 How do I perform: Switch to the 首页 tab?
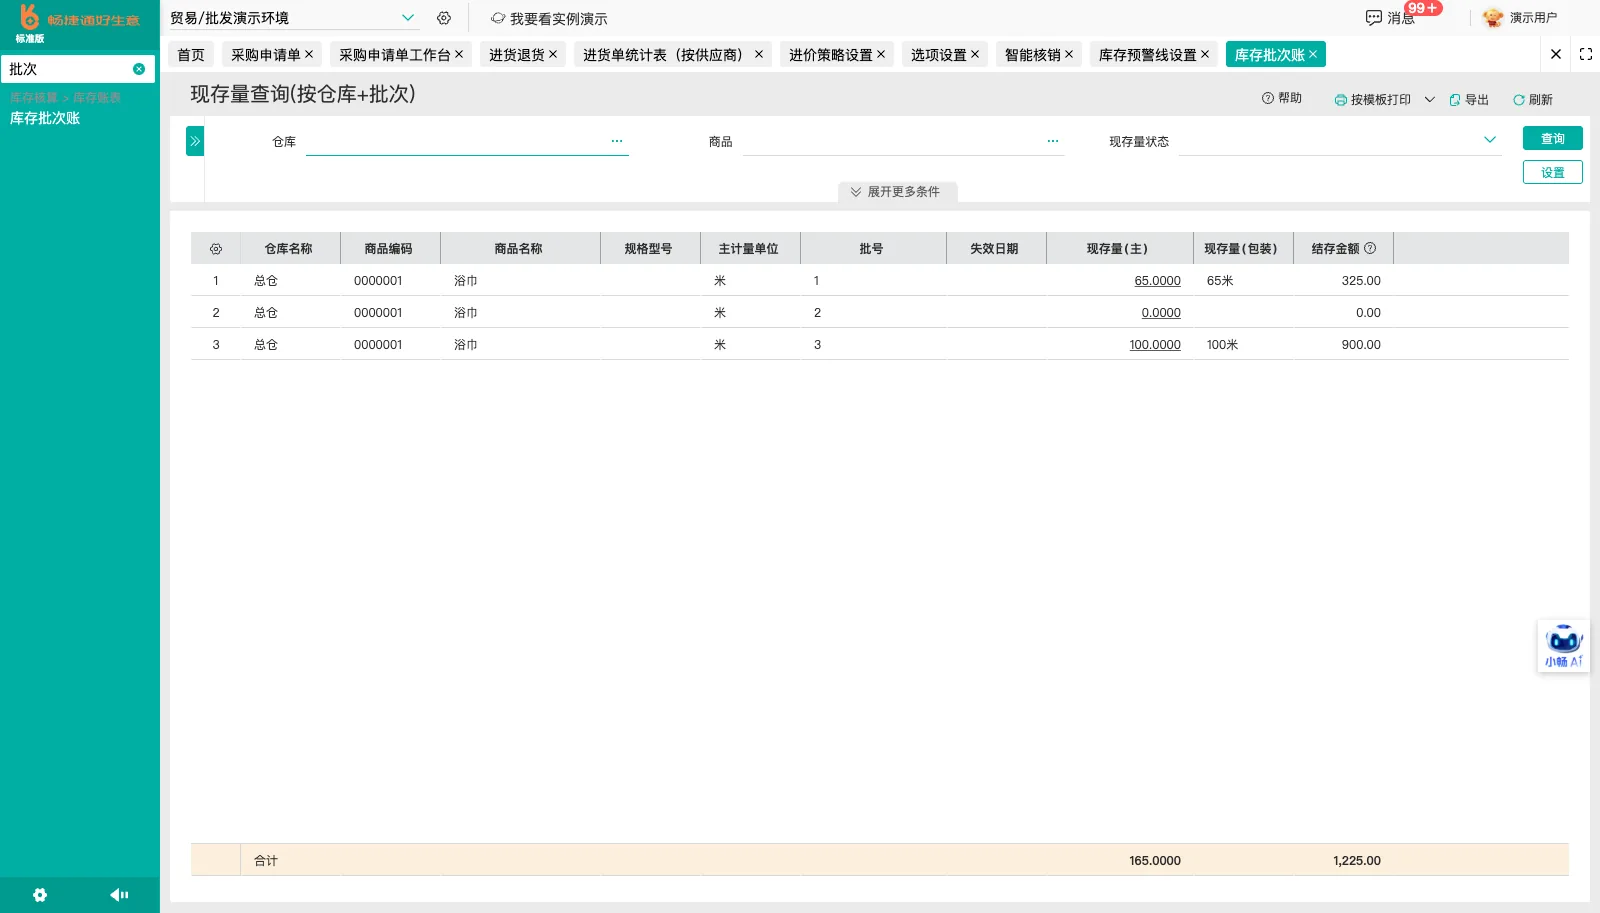click(191, 55)
